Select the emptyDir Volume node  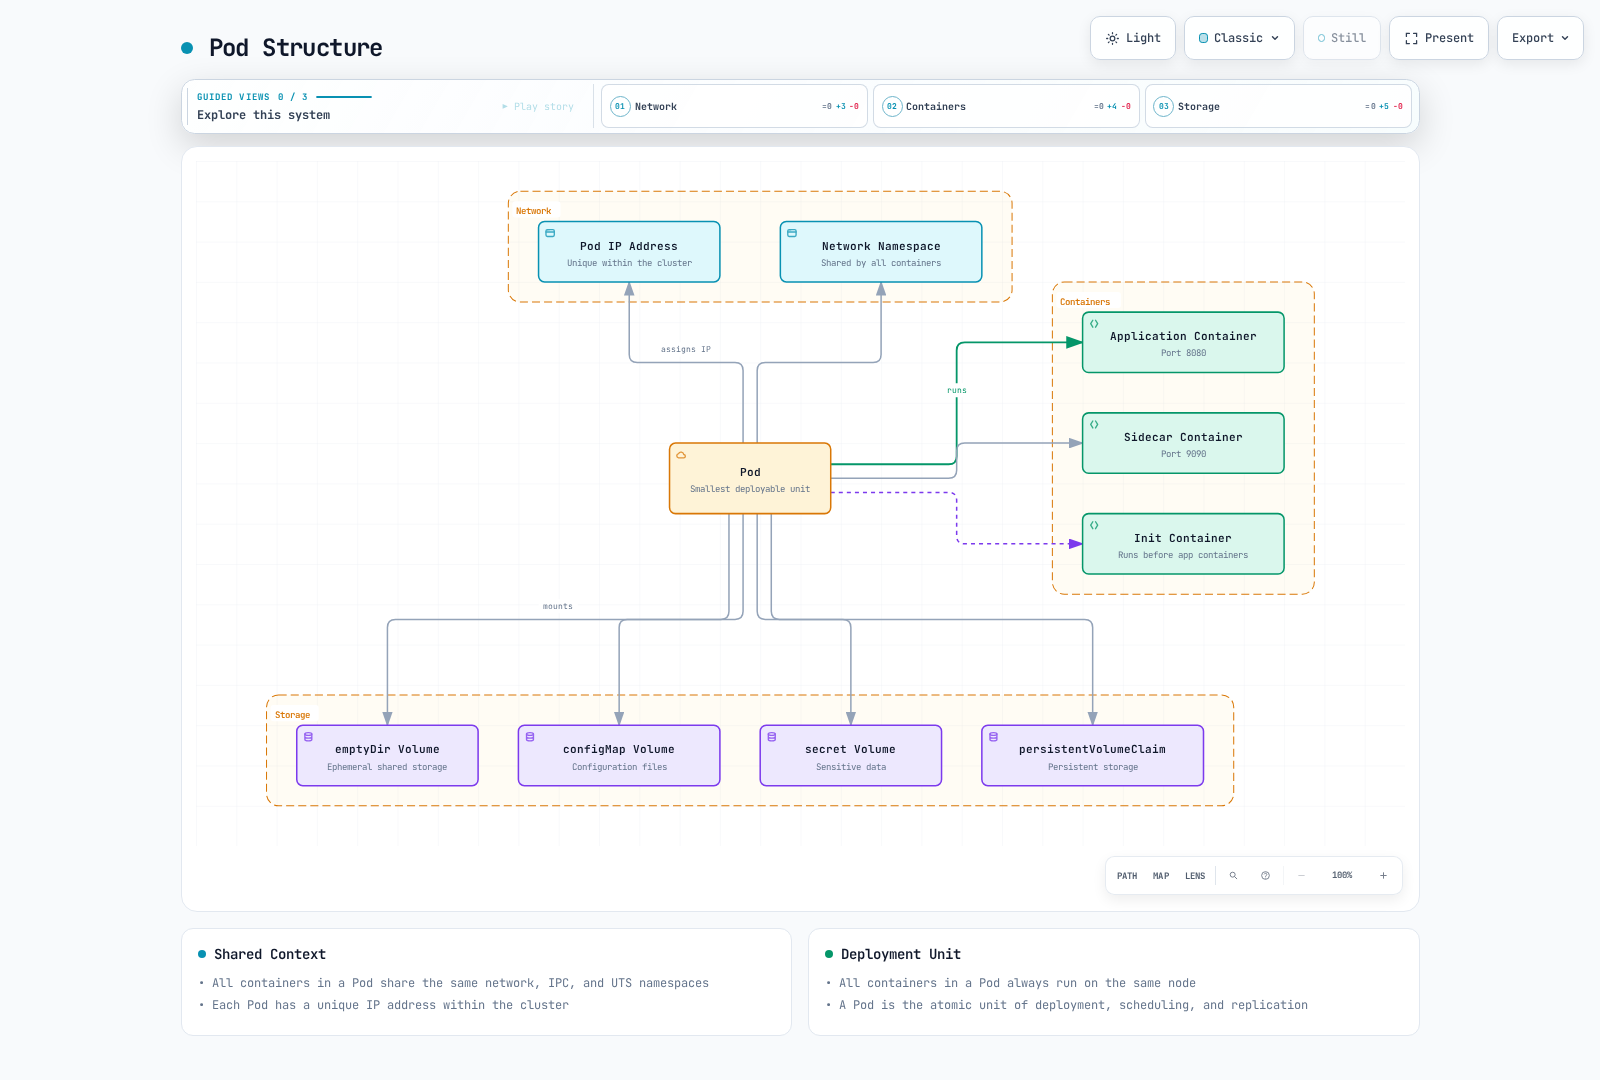(387, 756)
